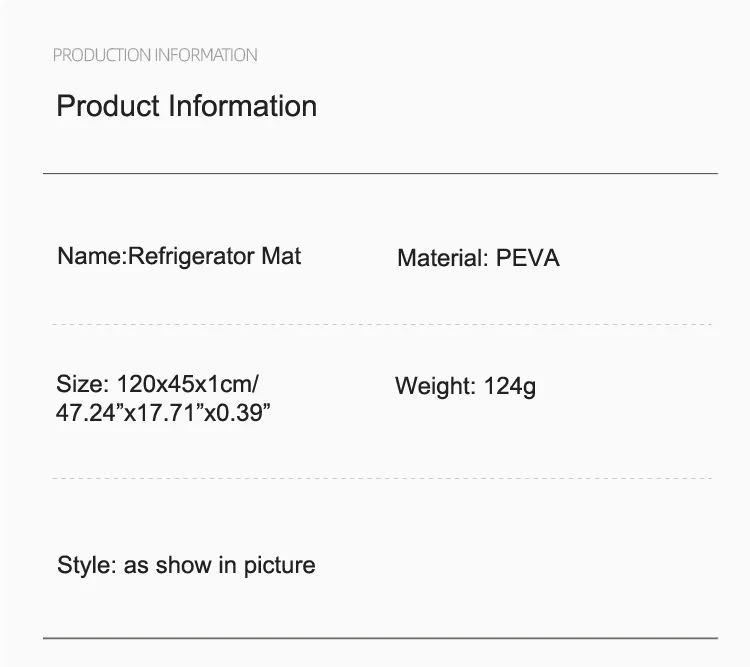This screenshot has width=750, height=667.
Task: Click the Product Information heading
Action: (186, 106)
